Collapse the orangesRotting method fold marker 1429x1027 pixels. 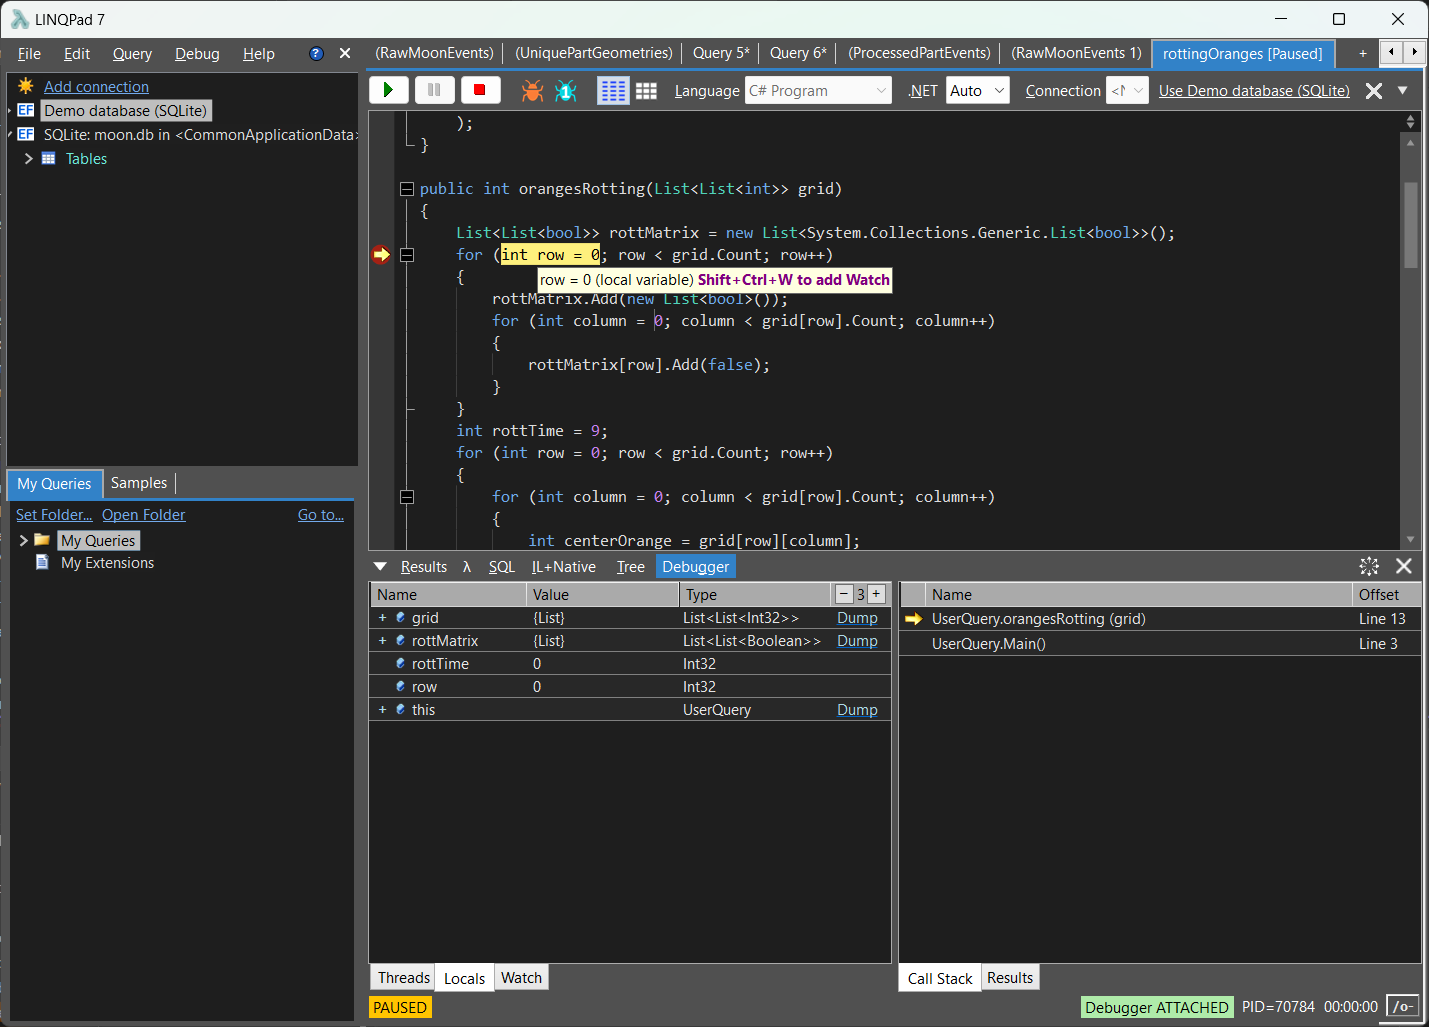[407, 189]
